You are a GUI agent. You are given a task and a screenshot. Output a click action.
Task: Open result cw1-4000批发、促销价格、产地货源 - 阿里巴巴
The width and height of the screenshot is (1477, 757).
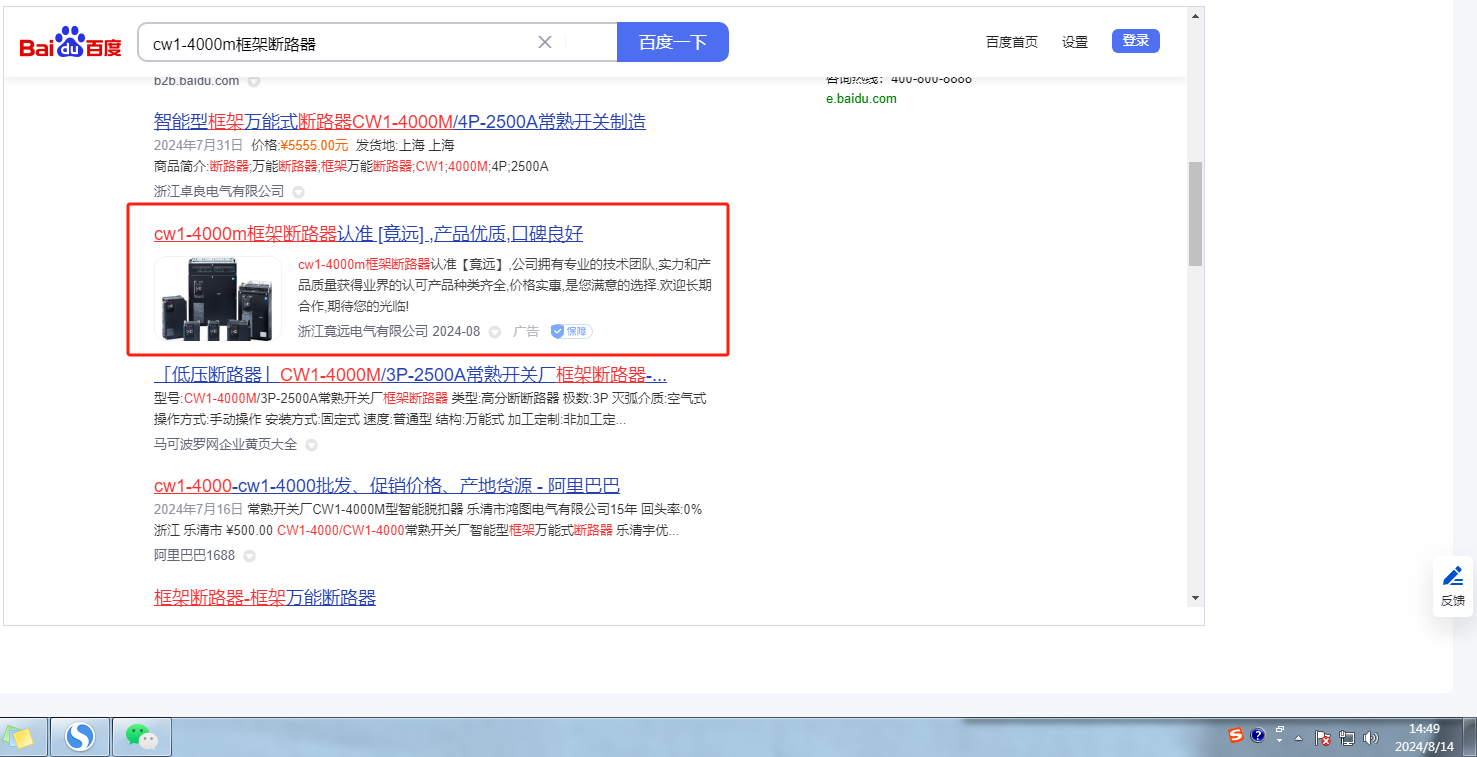point(387,486)
